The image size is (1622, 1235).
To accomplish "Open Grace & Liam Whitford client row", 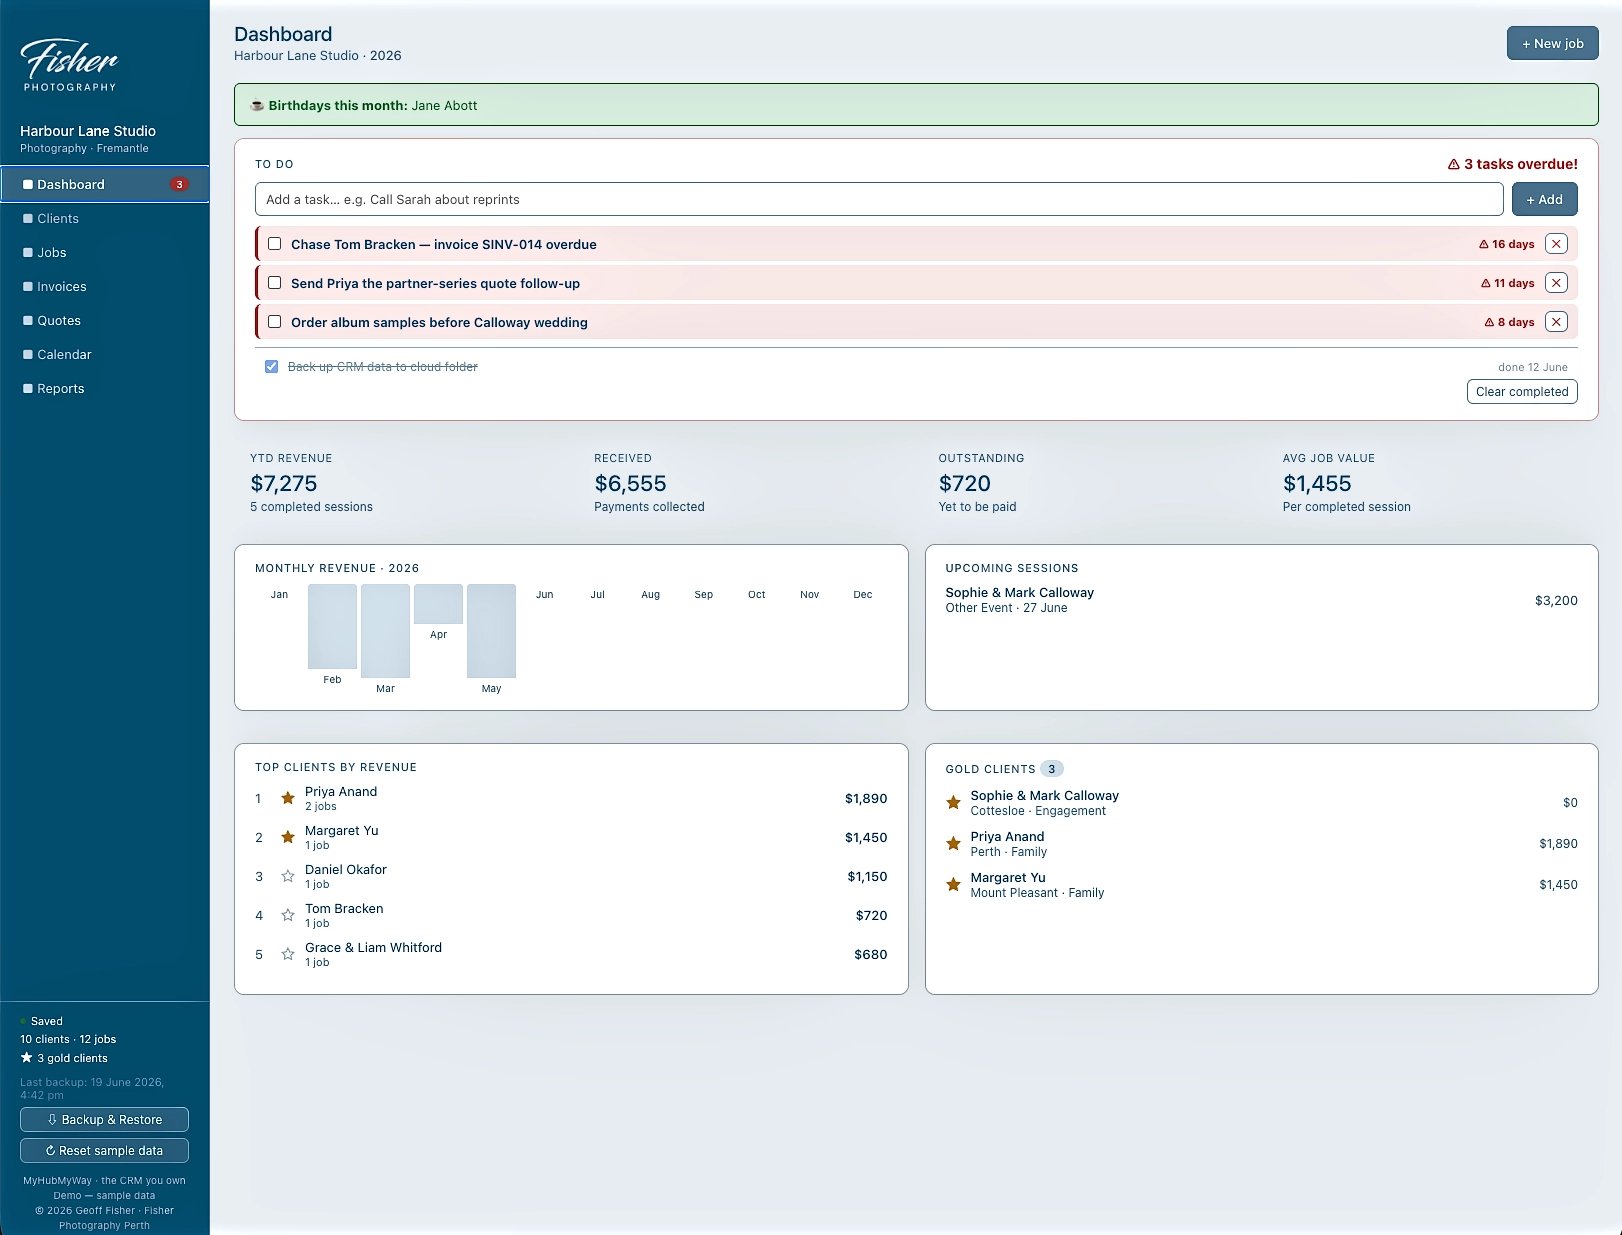I will pos(571,954).
